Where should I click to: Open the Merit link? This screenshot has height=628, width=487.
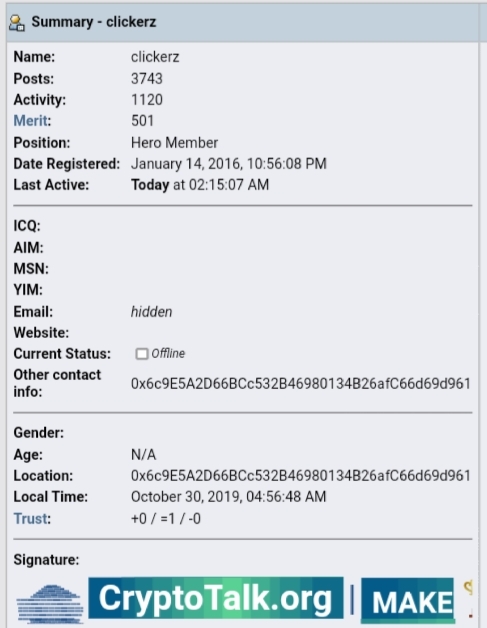(x=31, y=121)
